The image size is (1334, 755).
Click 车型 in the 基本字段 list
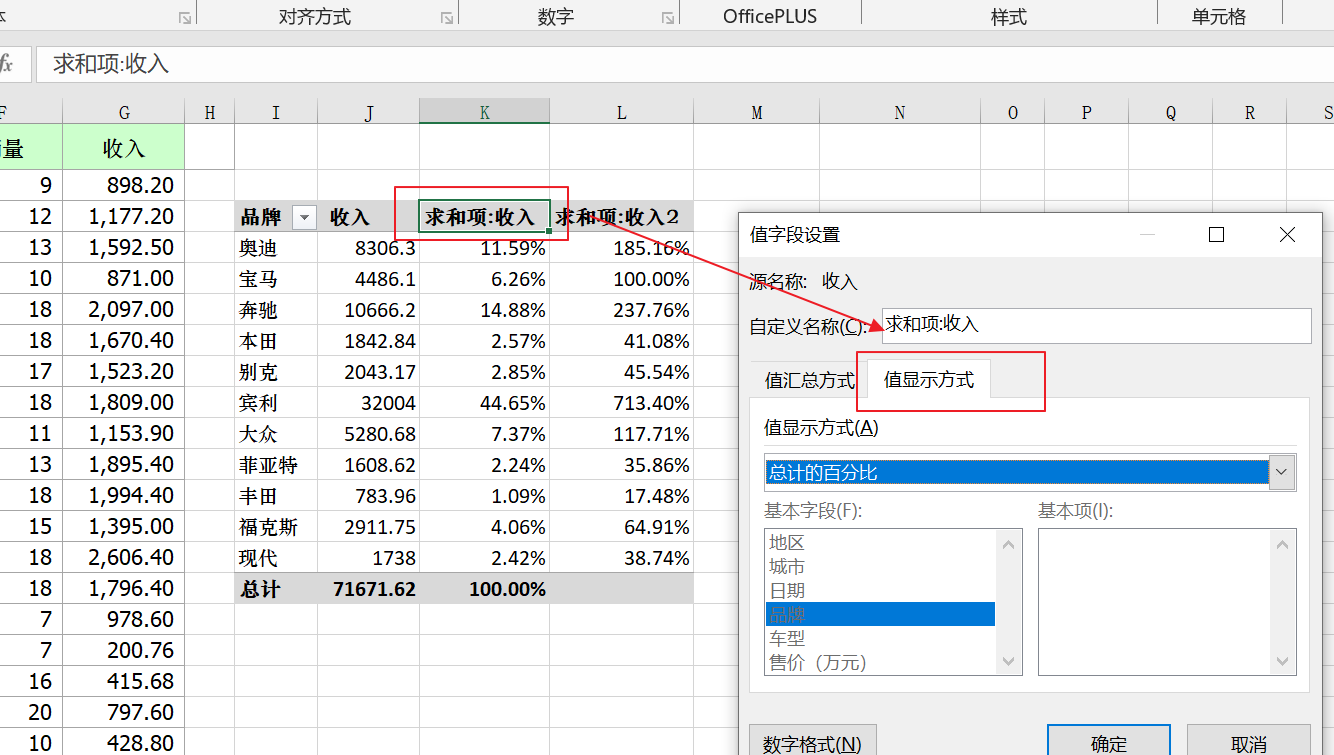coord(880,638)
